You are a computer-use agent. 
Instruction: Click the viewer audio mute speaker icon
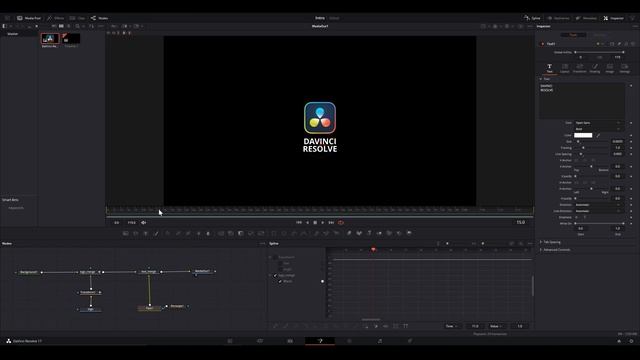(144, 222)
